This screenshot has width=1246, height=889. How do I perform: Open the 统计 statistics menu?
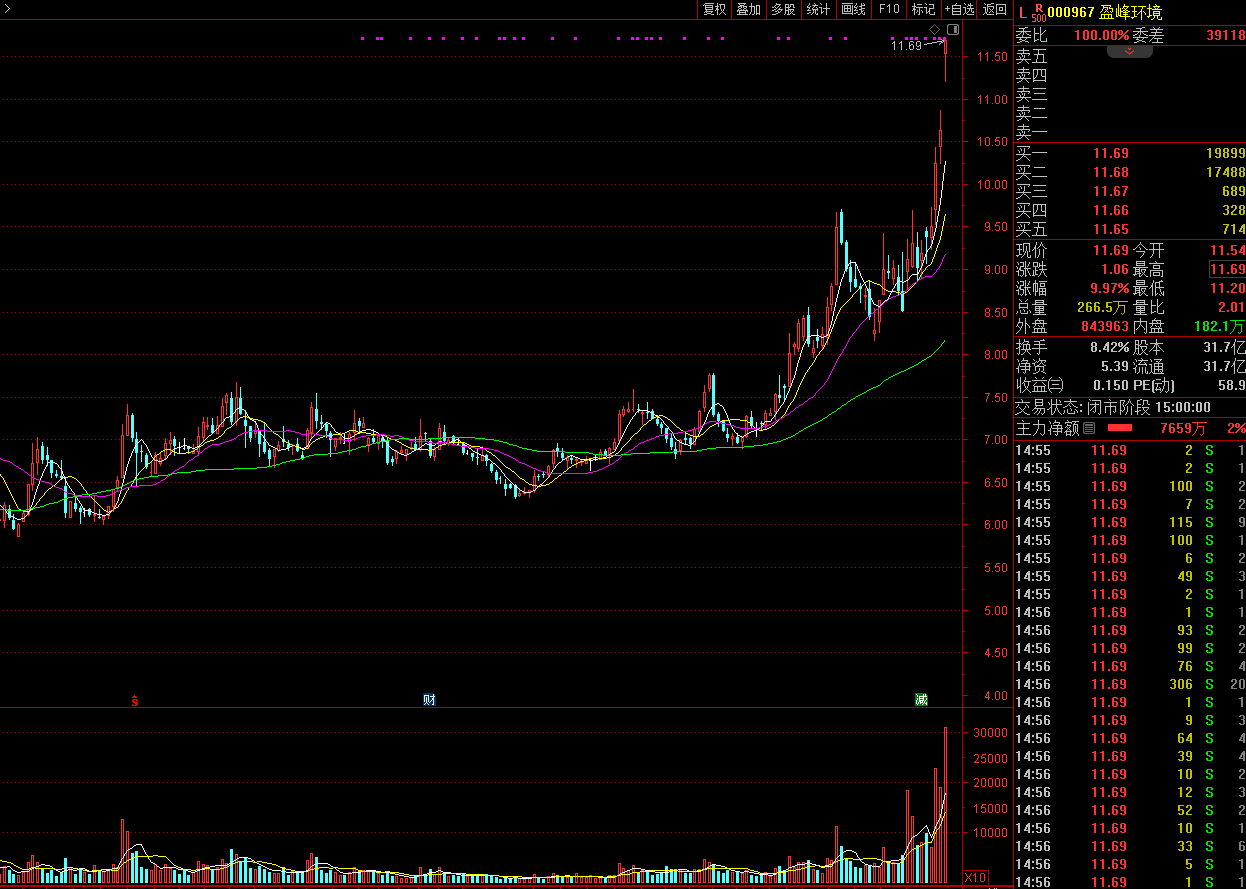[818, 10]
